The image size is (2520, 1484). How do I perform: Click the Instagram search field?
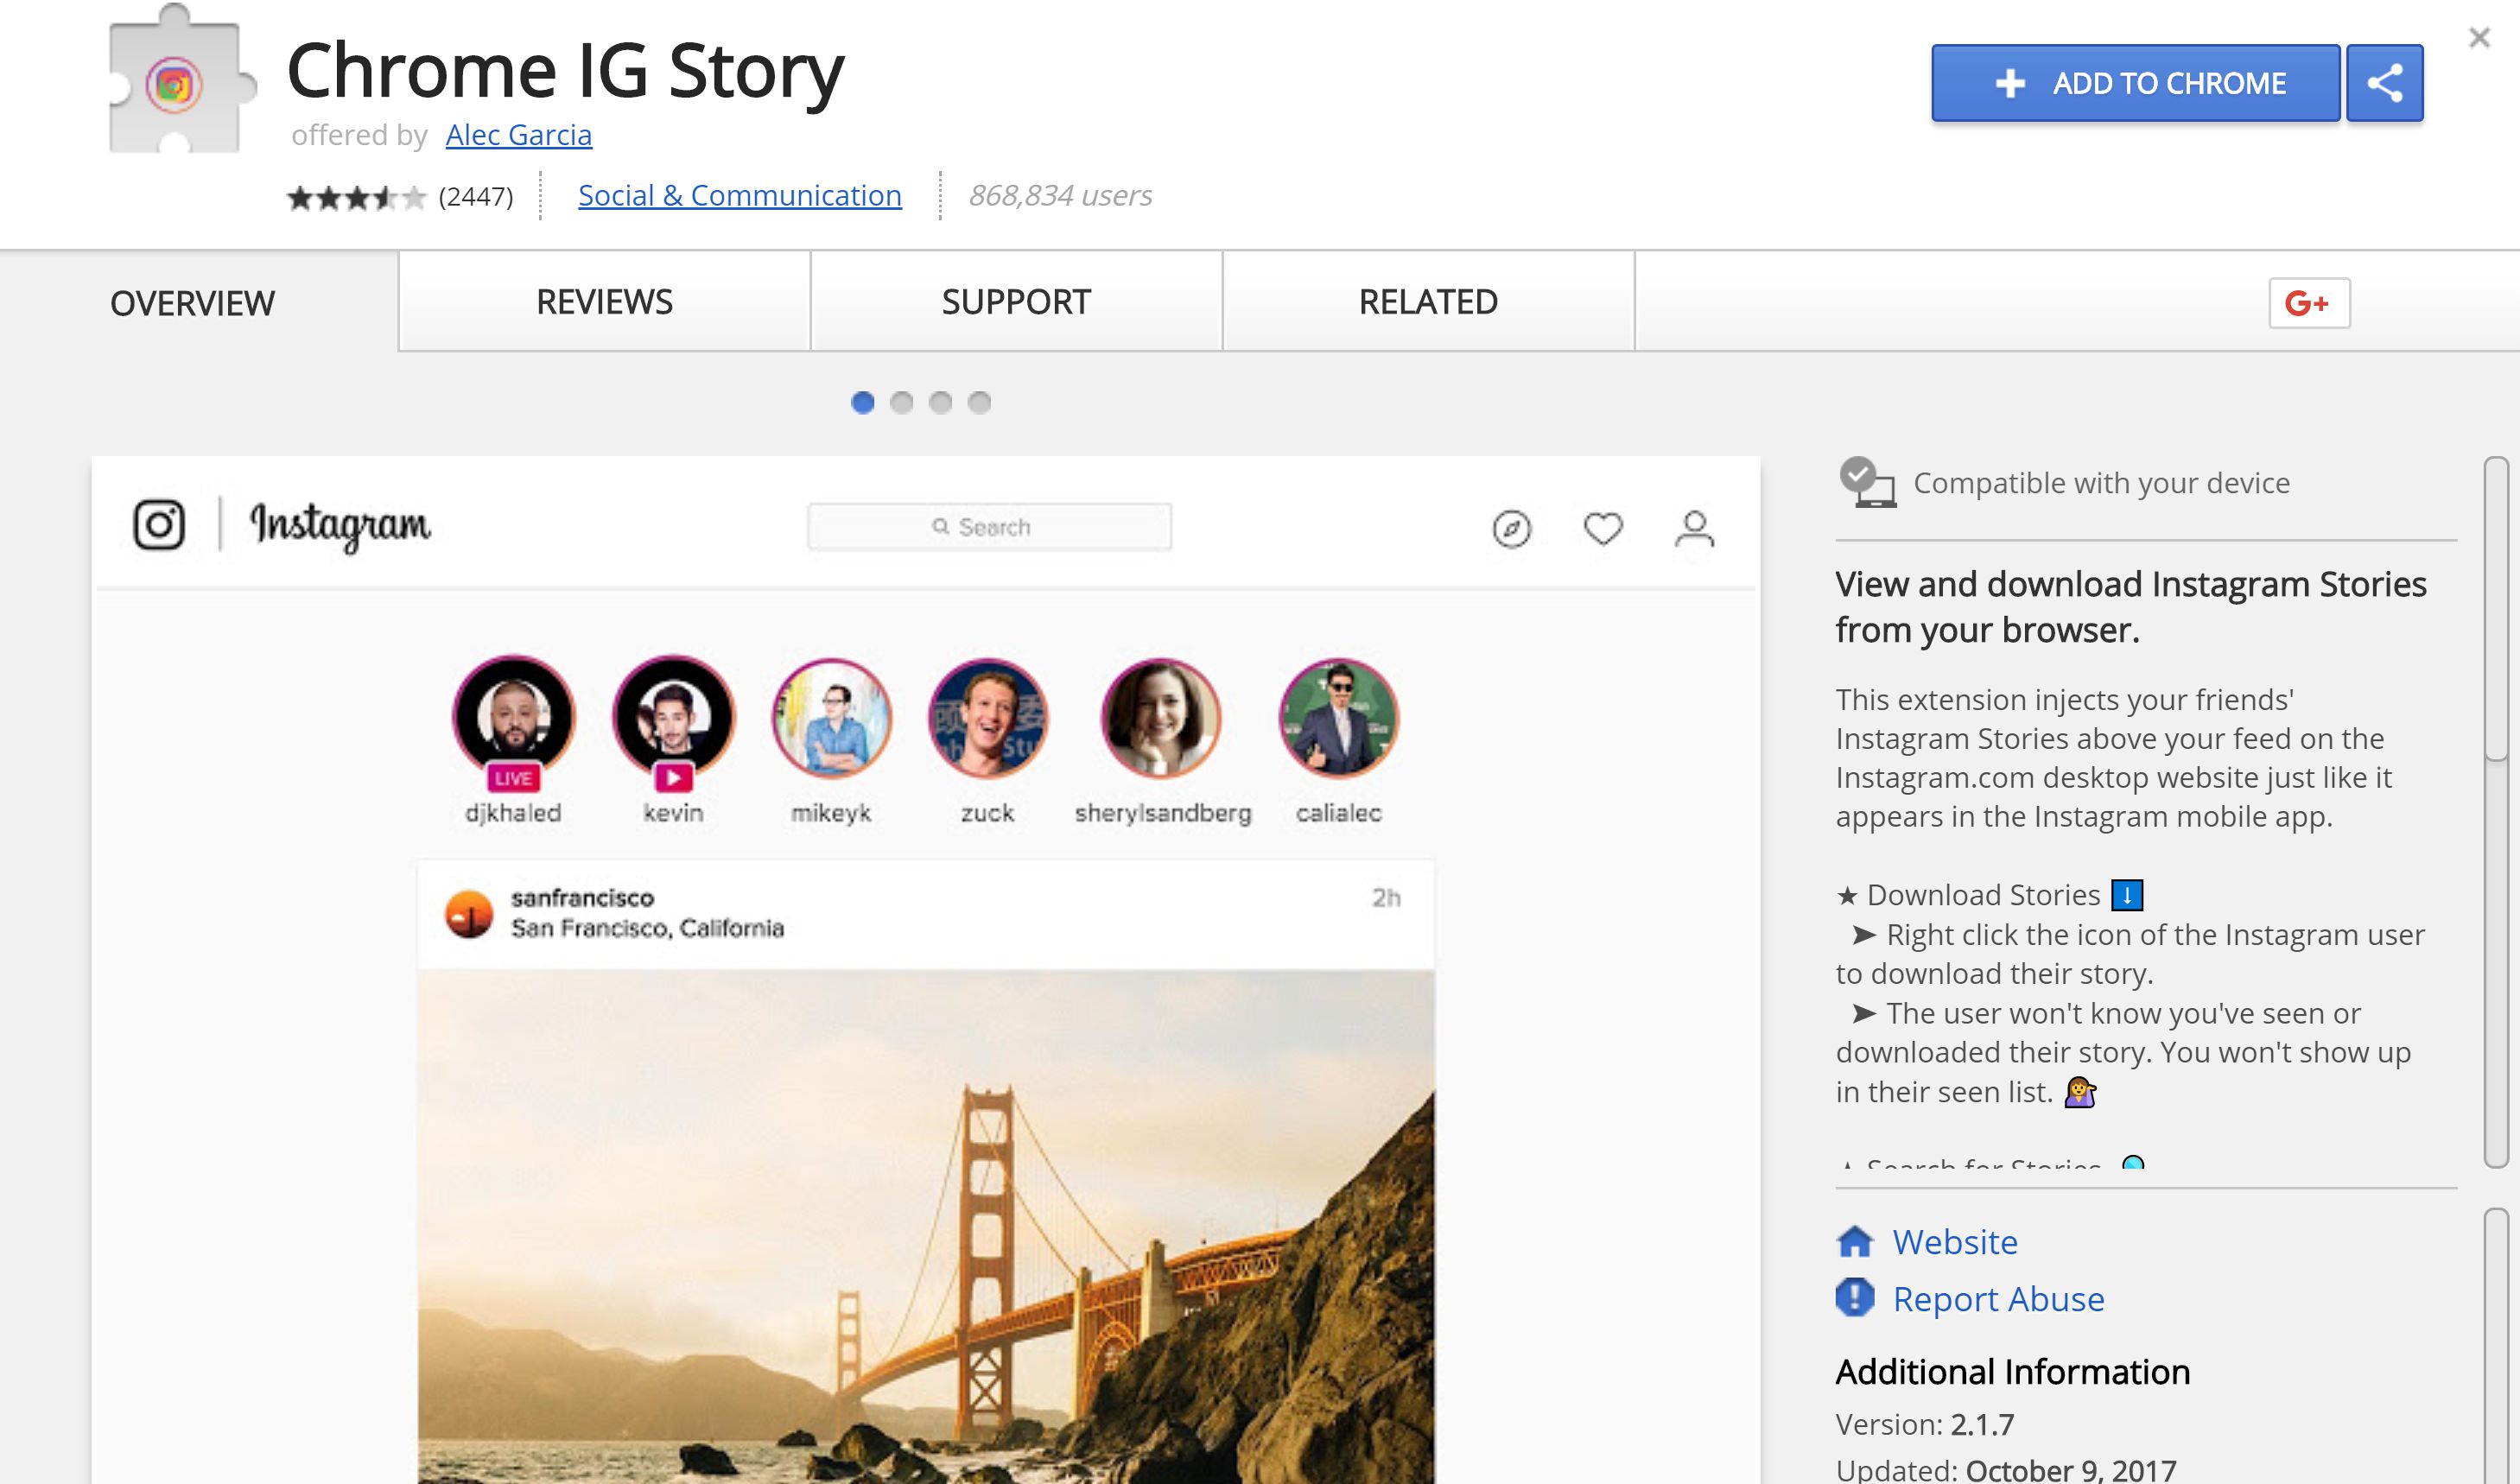pos(988,527)
